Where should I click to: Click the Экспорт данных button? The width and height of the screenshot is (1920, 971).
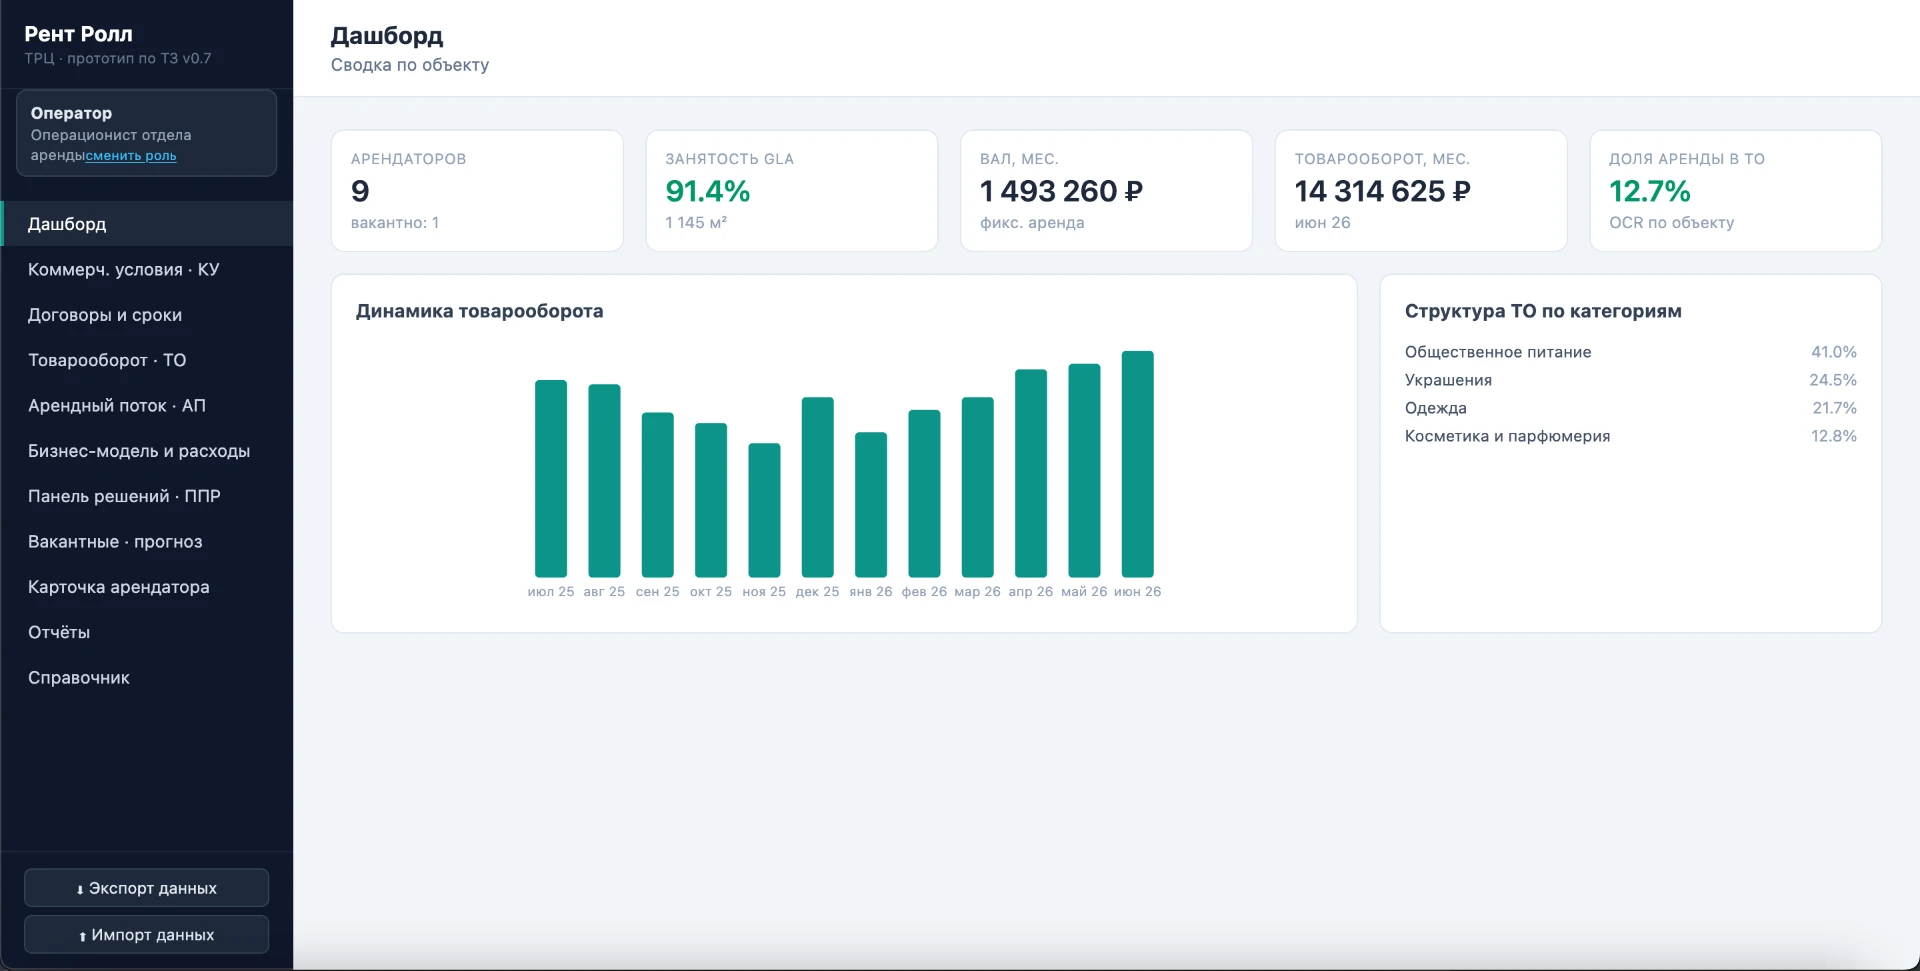click(x=147, y=888)
